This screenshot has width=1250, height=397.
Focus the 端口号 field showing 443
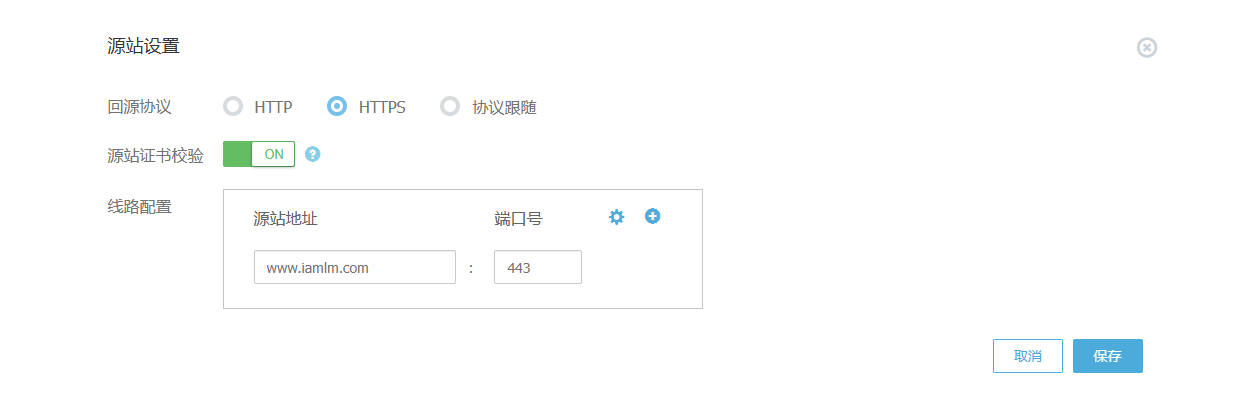[x=538, y=267]
